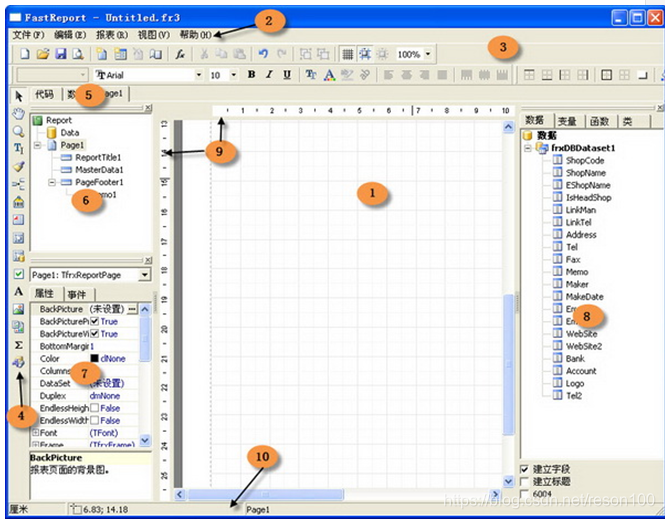Check the 建立标题 checkbox
The image size is (665, 519).
(x=525, y=482)
